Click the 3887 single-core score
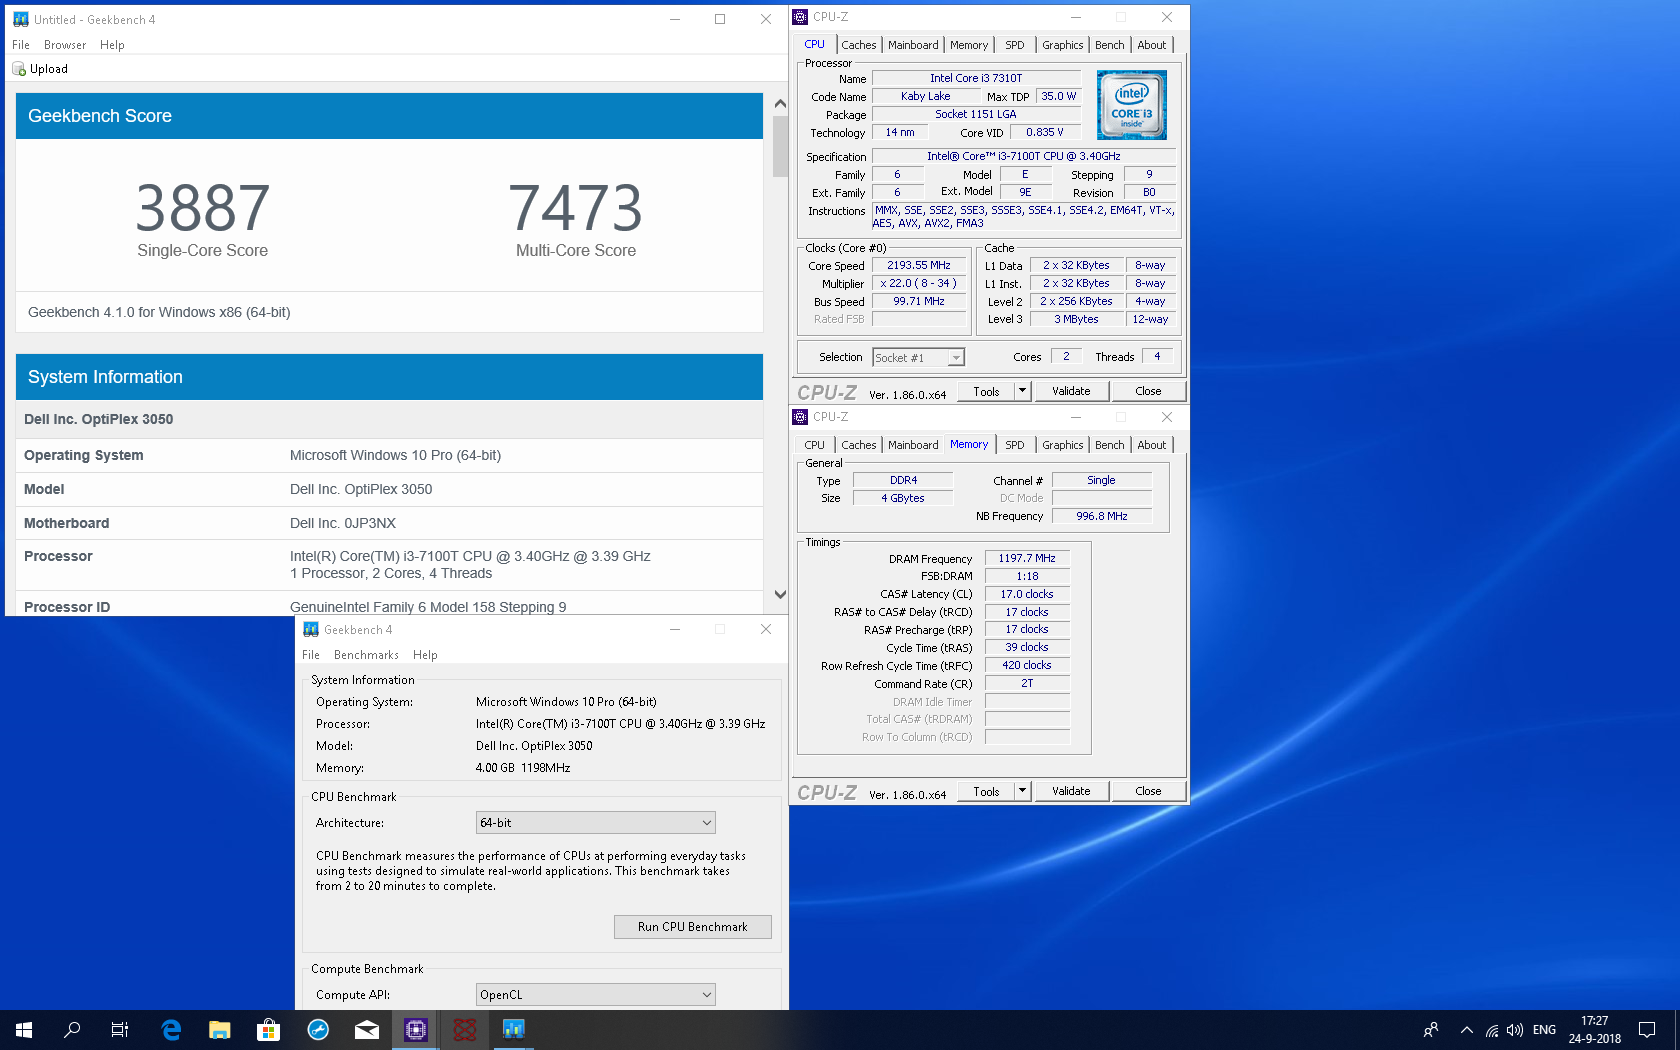The width and height of the screenshot is (1680, 1050). tap(203, 208)
